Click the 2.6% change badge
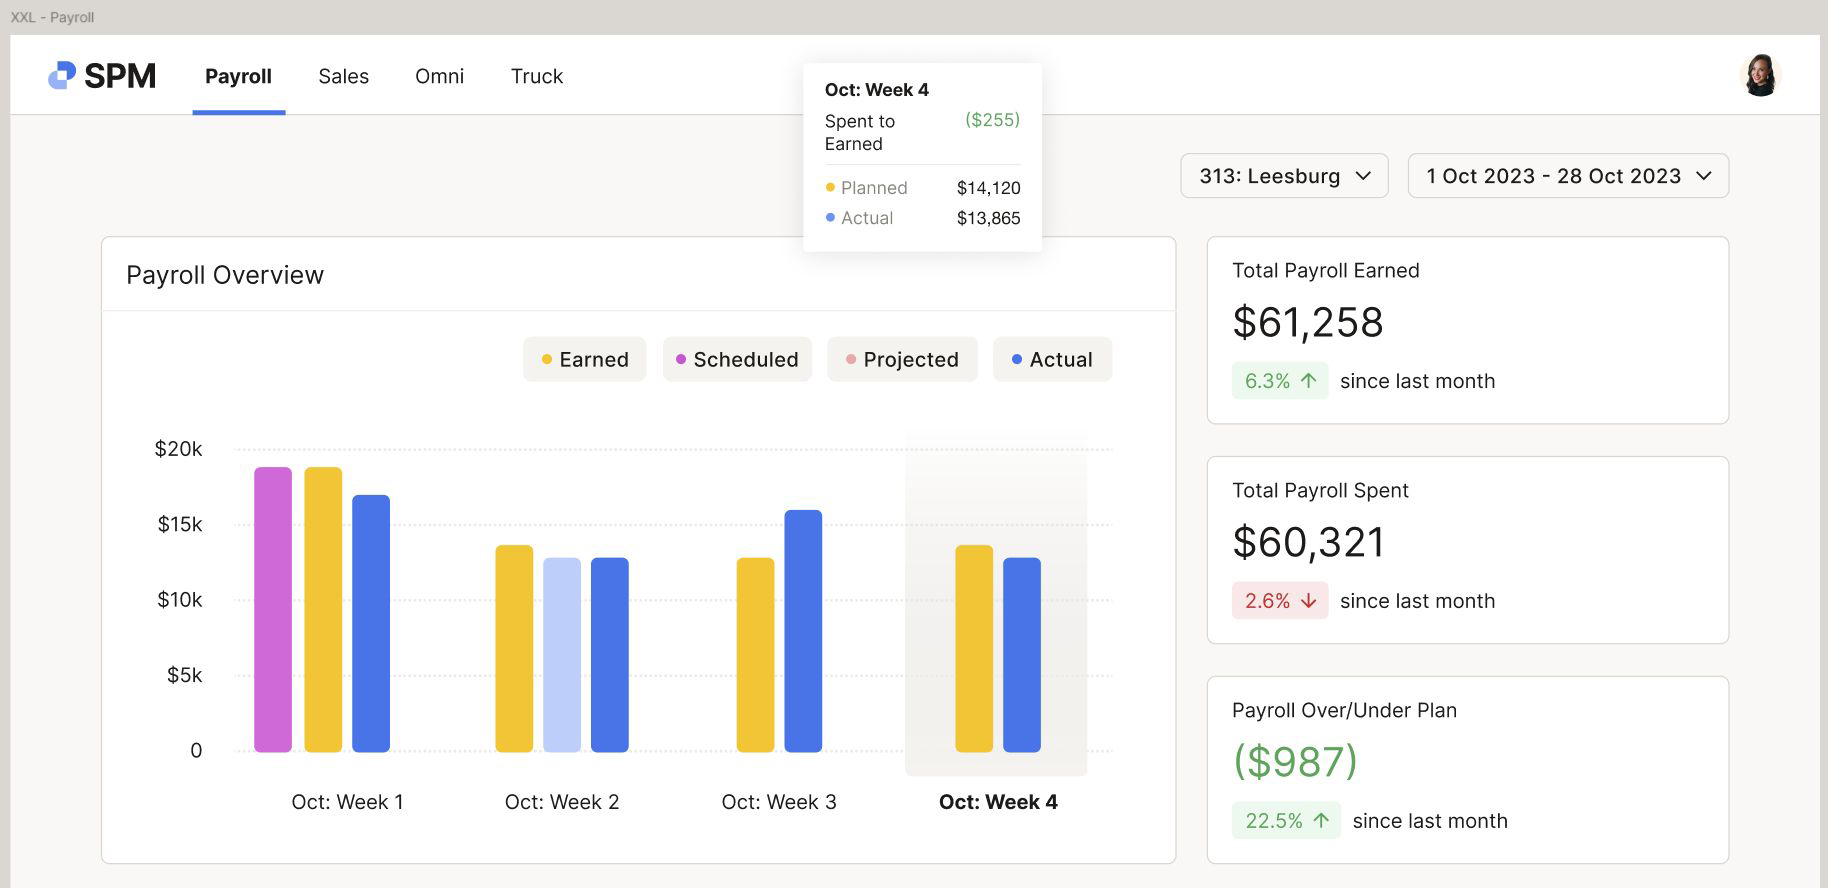 (x=1280, y=601)
